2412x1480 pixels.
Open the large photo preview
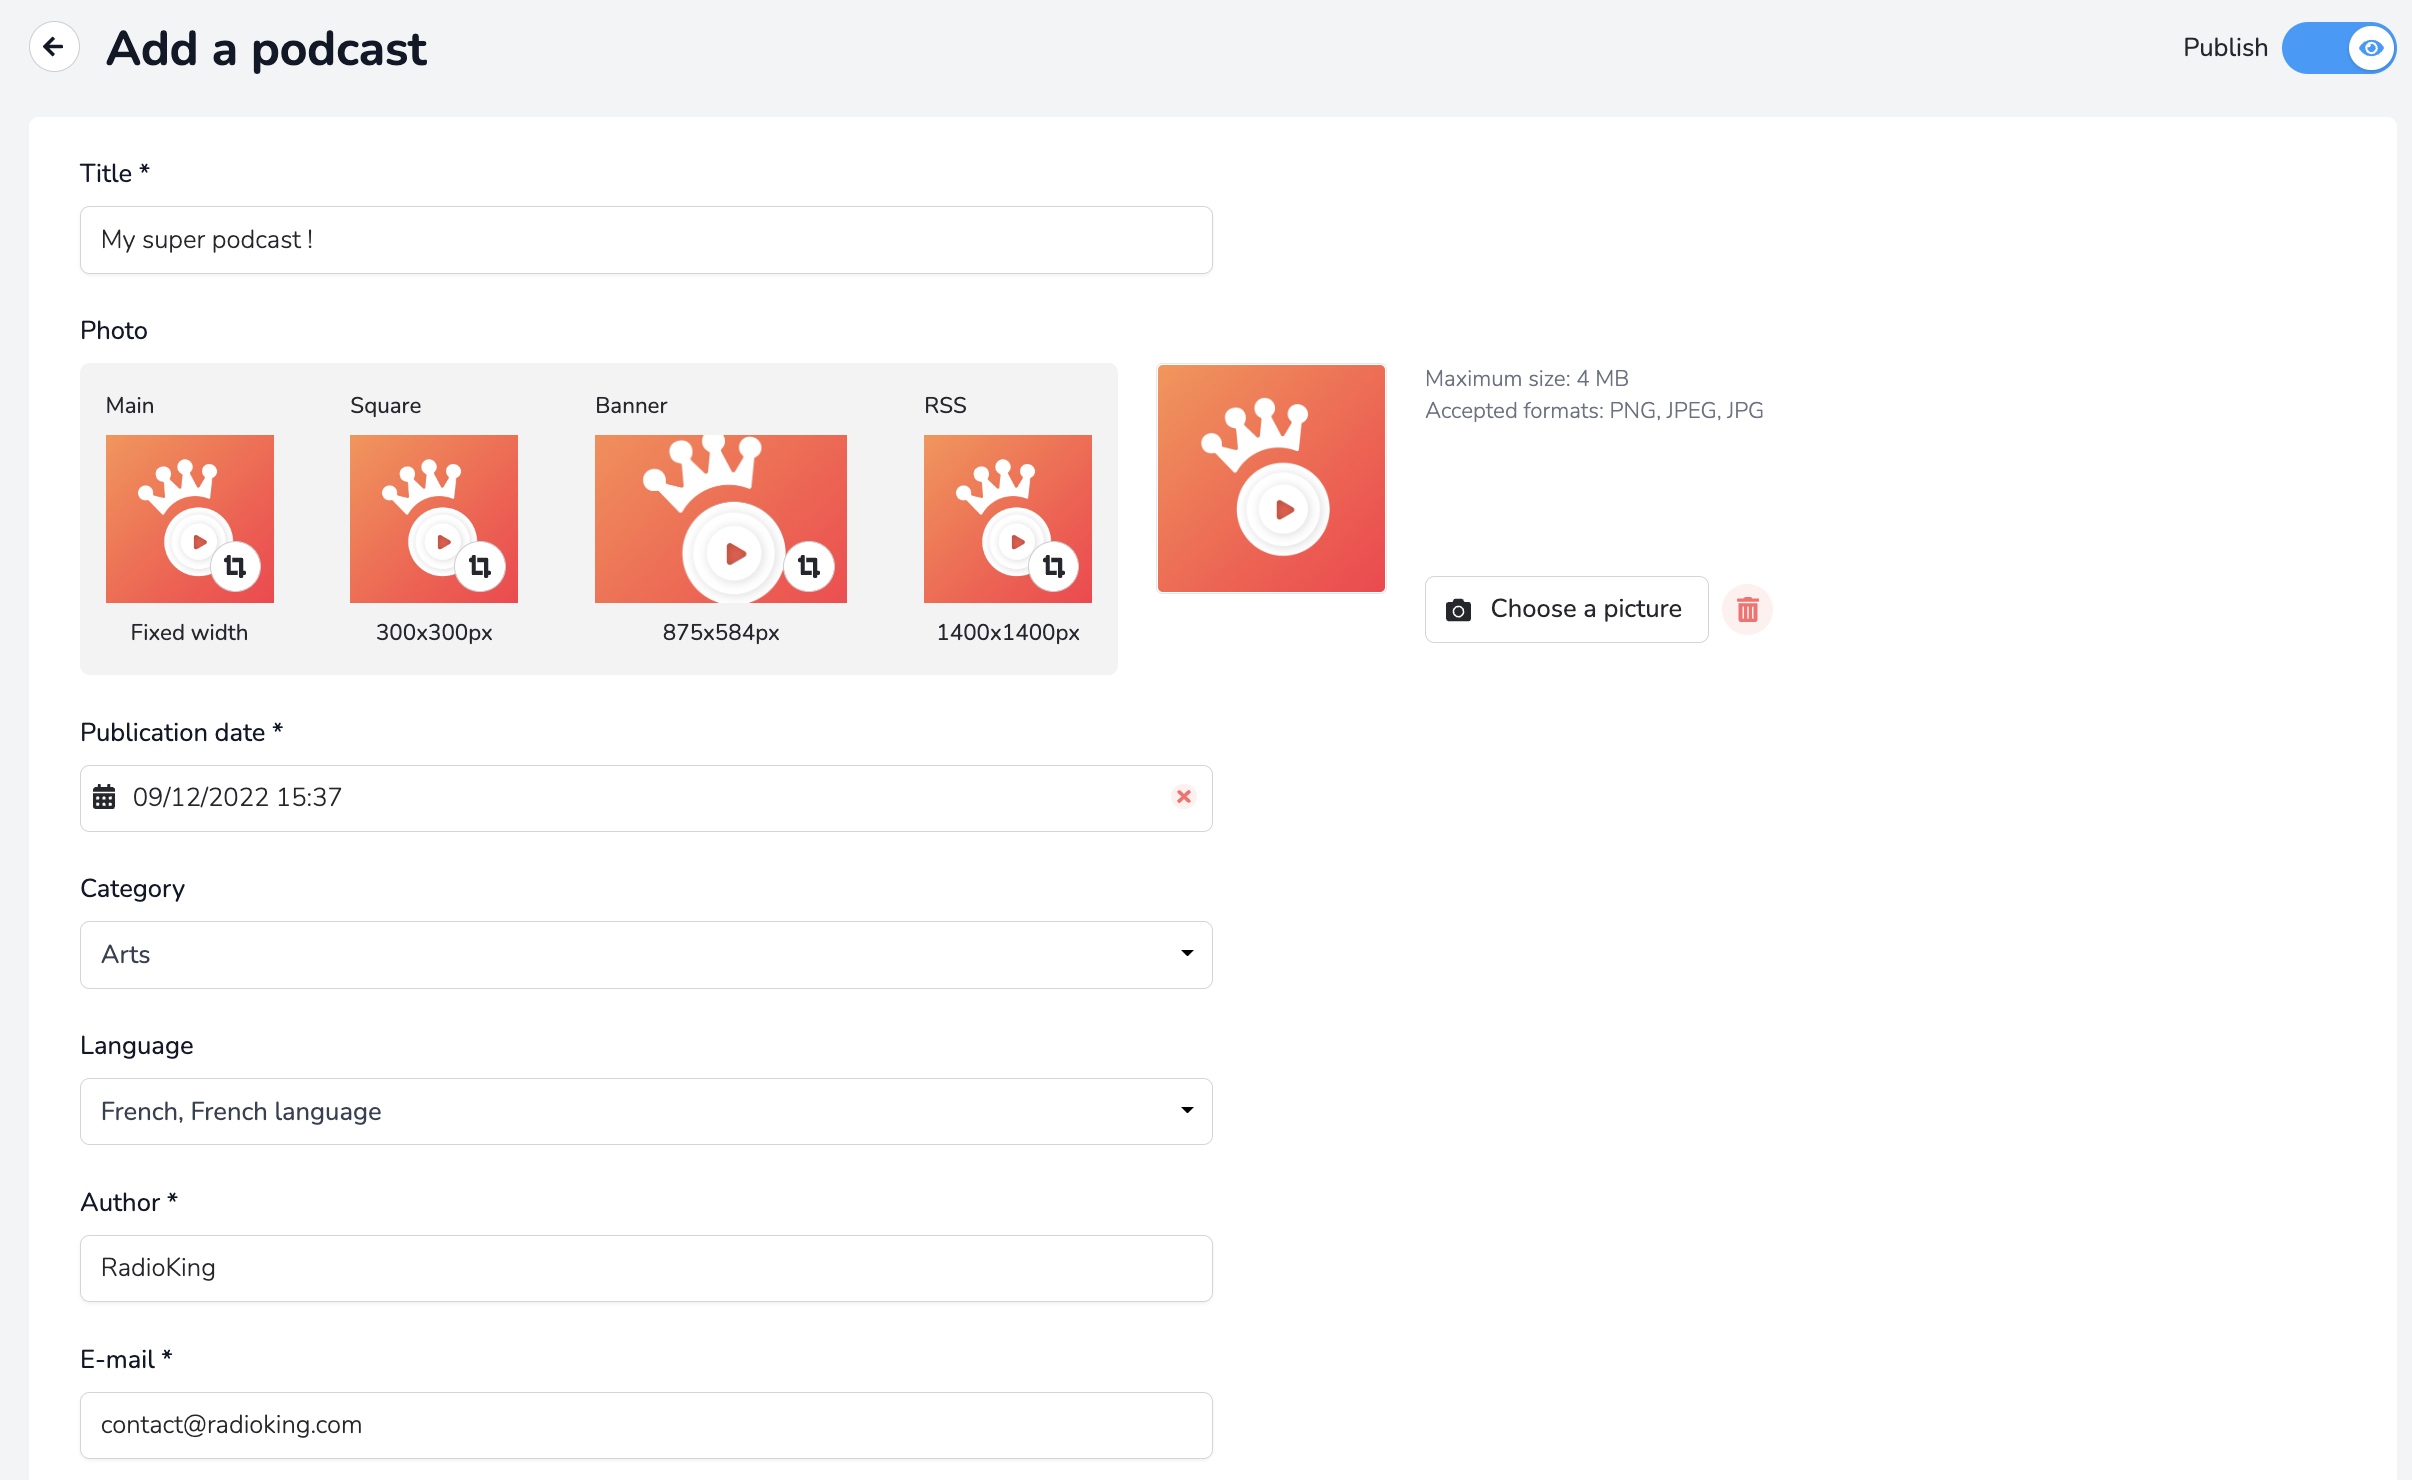click(x=1271, y=478)
